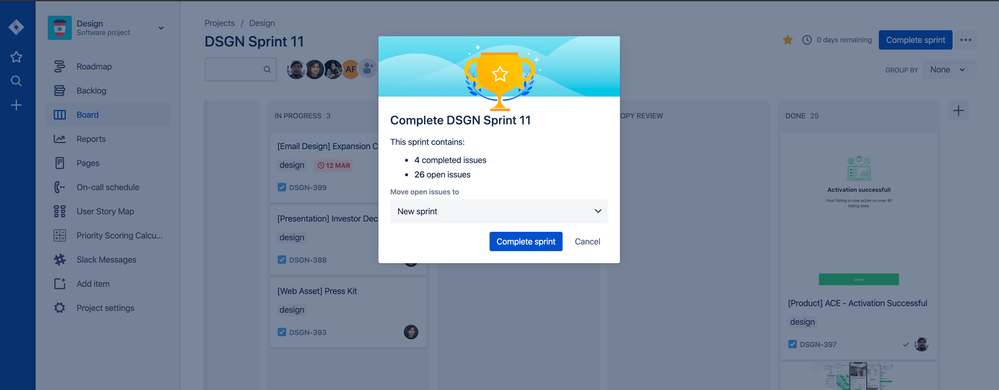The width and height of the screenshot is (999, 390).
Task: Click the Priority Scoring Calculator icon
Action: (x=59, y=236)
